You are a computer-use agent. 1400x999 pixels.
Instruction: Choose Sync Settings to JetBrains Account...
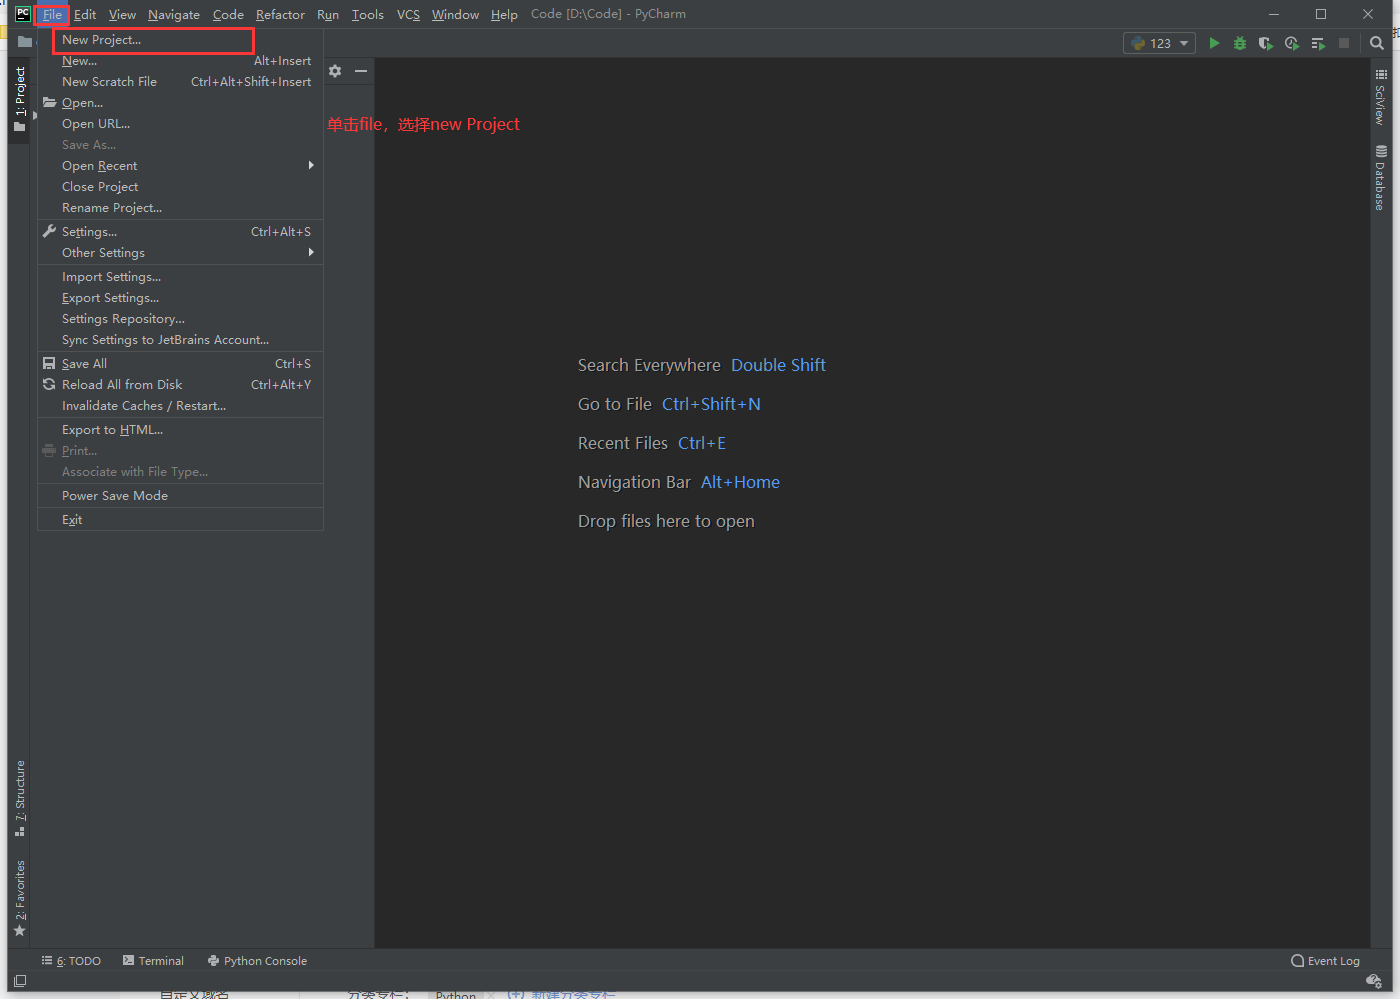pyautogui.click(x=180, y=340)
